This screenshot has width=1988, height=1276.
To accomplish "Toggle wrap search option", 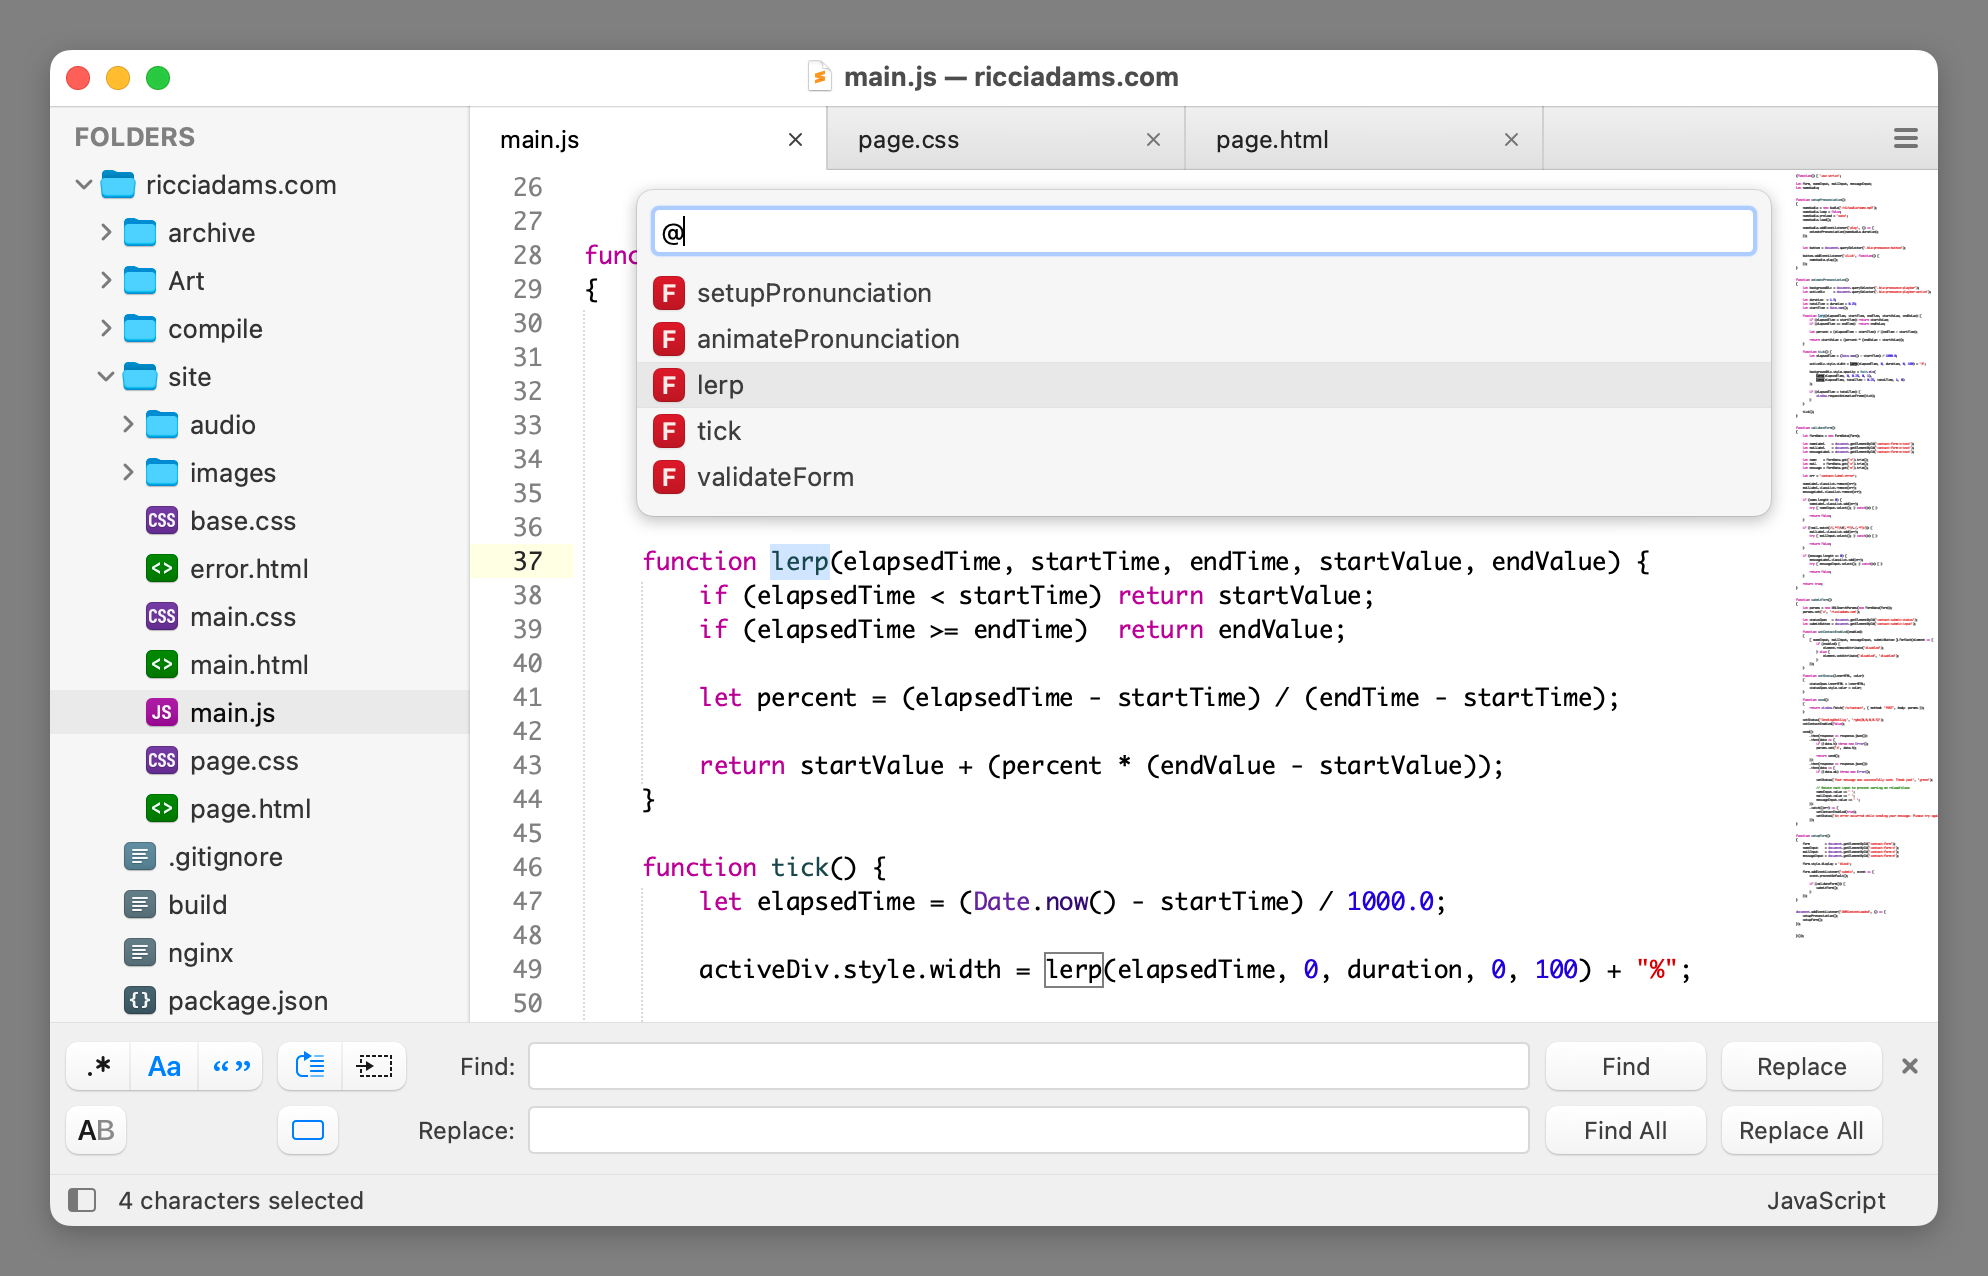I will [310, 1066].
